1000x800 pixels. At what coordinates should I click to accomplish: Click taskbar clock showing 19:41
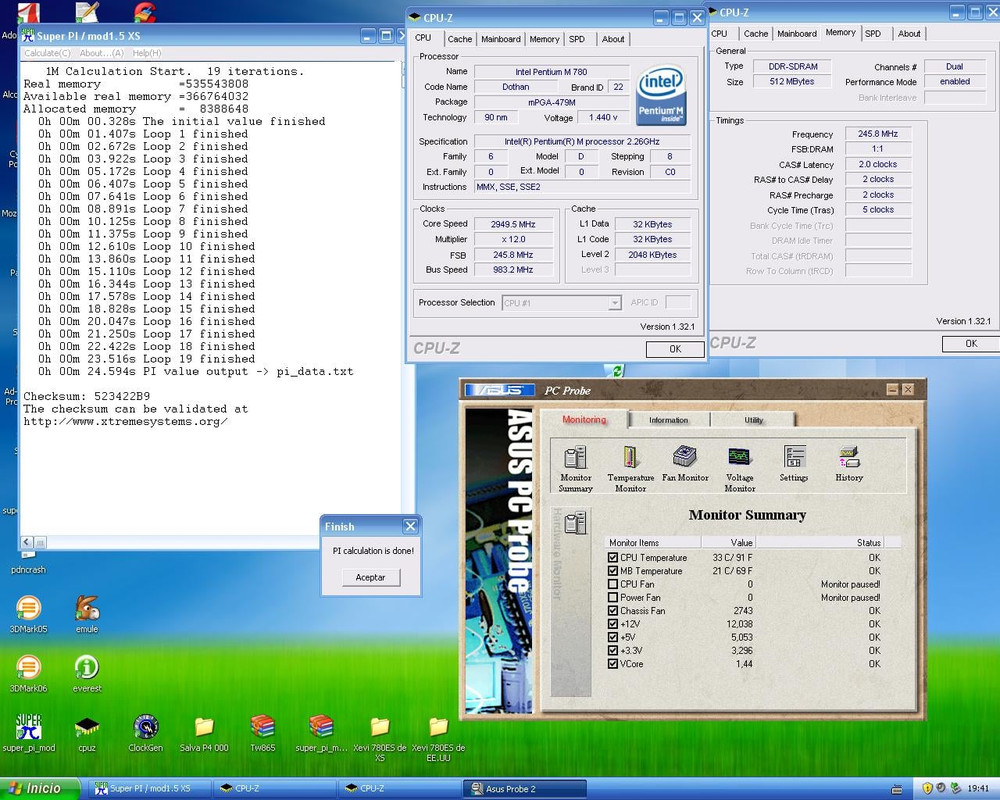coord(978,789)
